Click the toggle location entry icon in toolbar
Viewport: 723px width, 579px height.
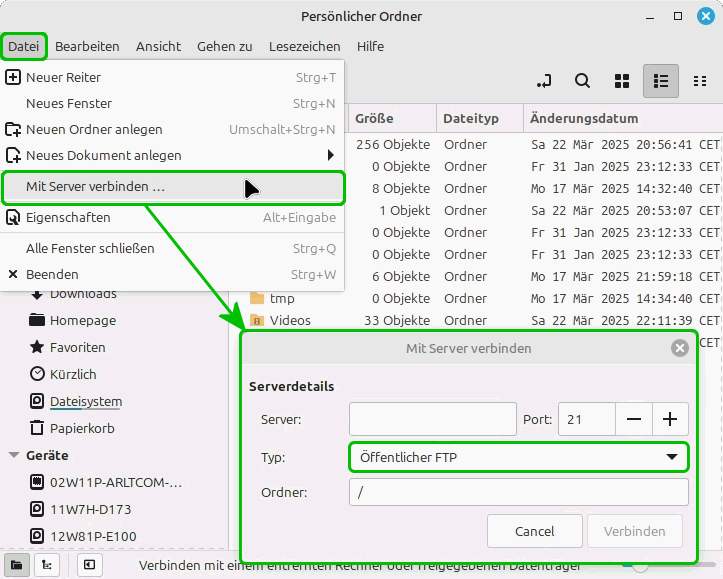[544, 81]
